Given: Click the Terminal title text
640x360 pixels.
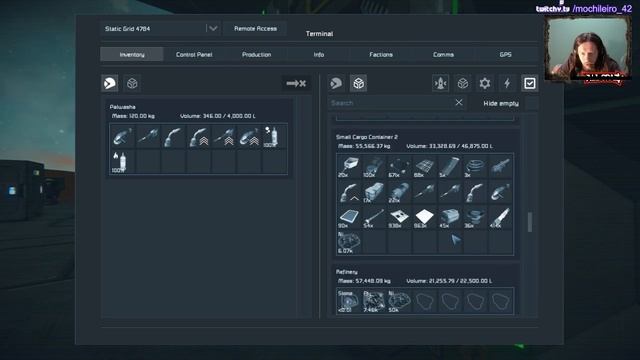Looking at the screenshot, I should tap(319, 34).
